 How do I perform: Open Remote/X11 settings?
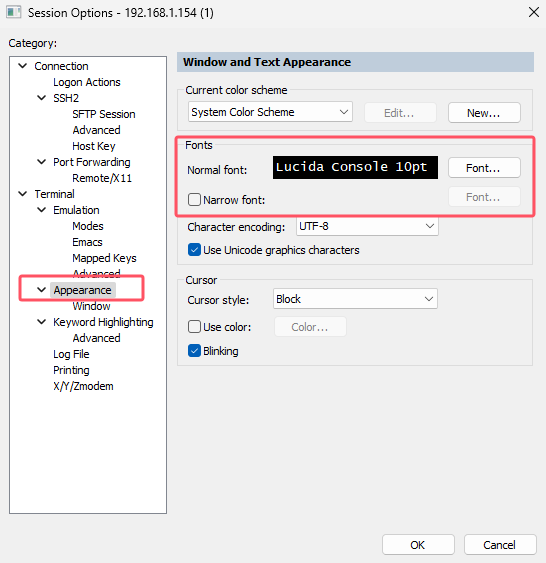click(102, 178)
